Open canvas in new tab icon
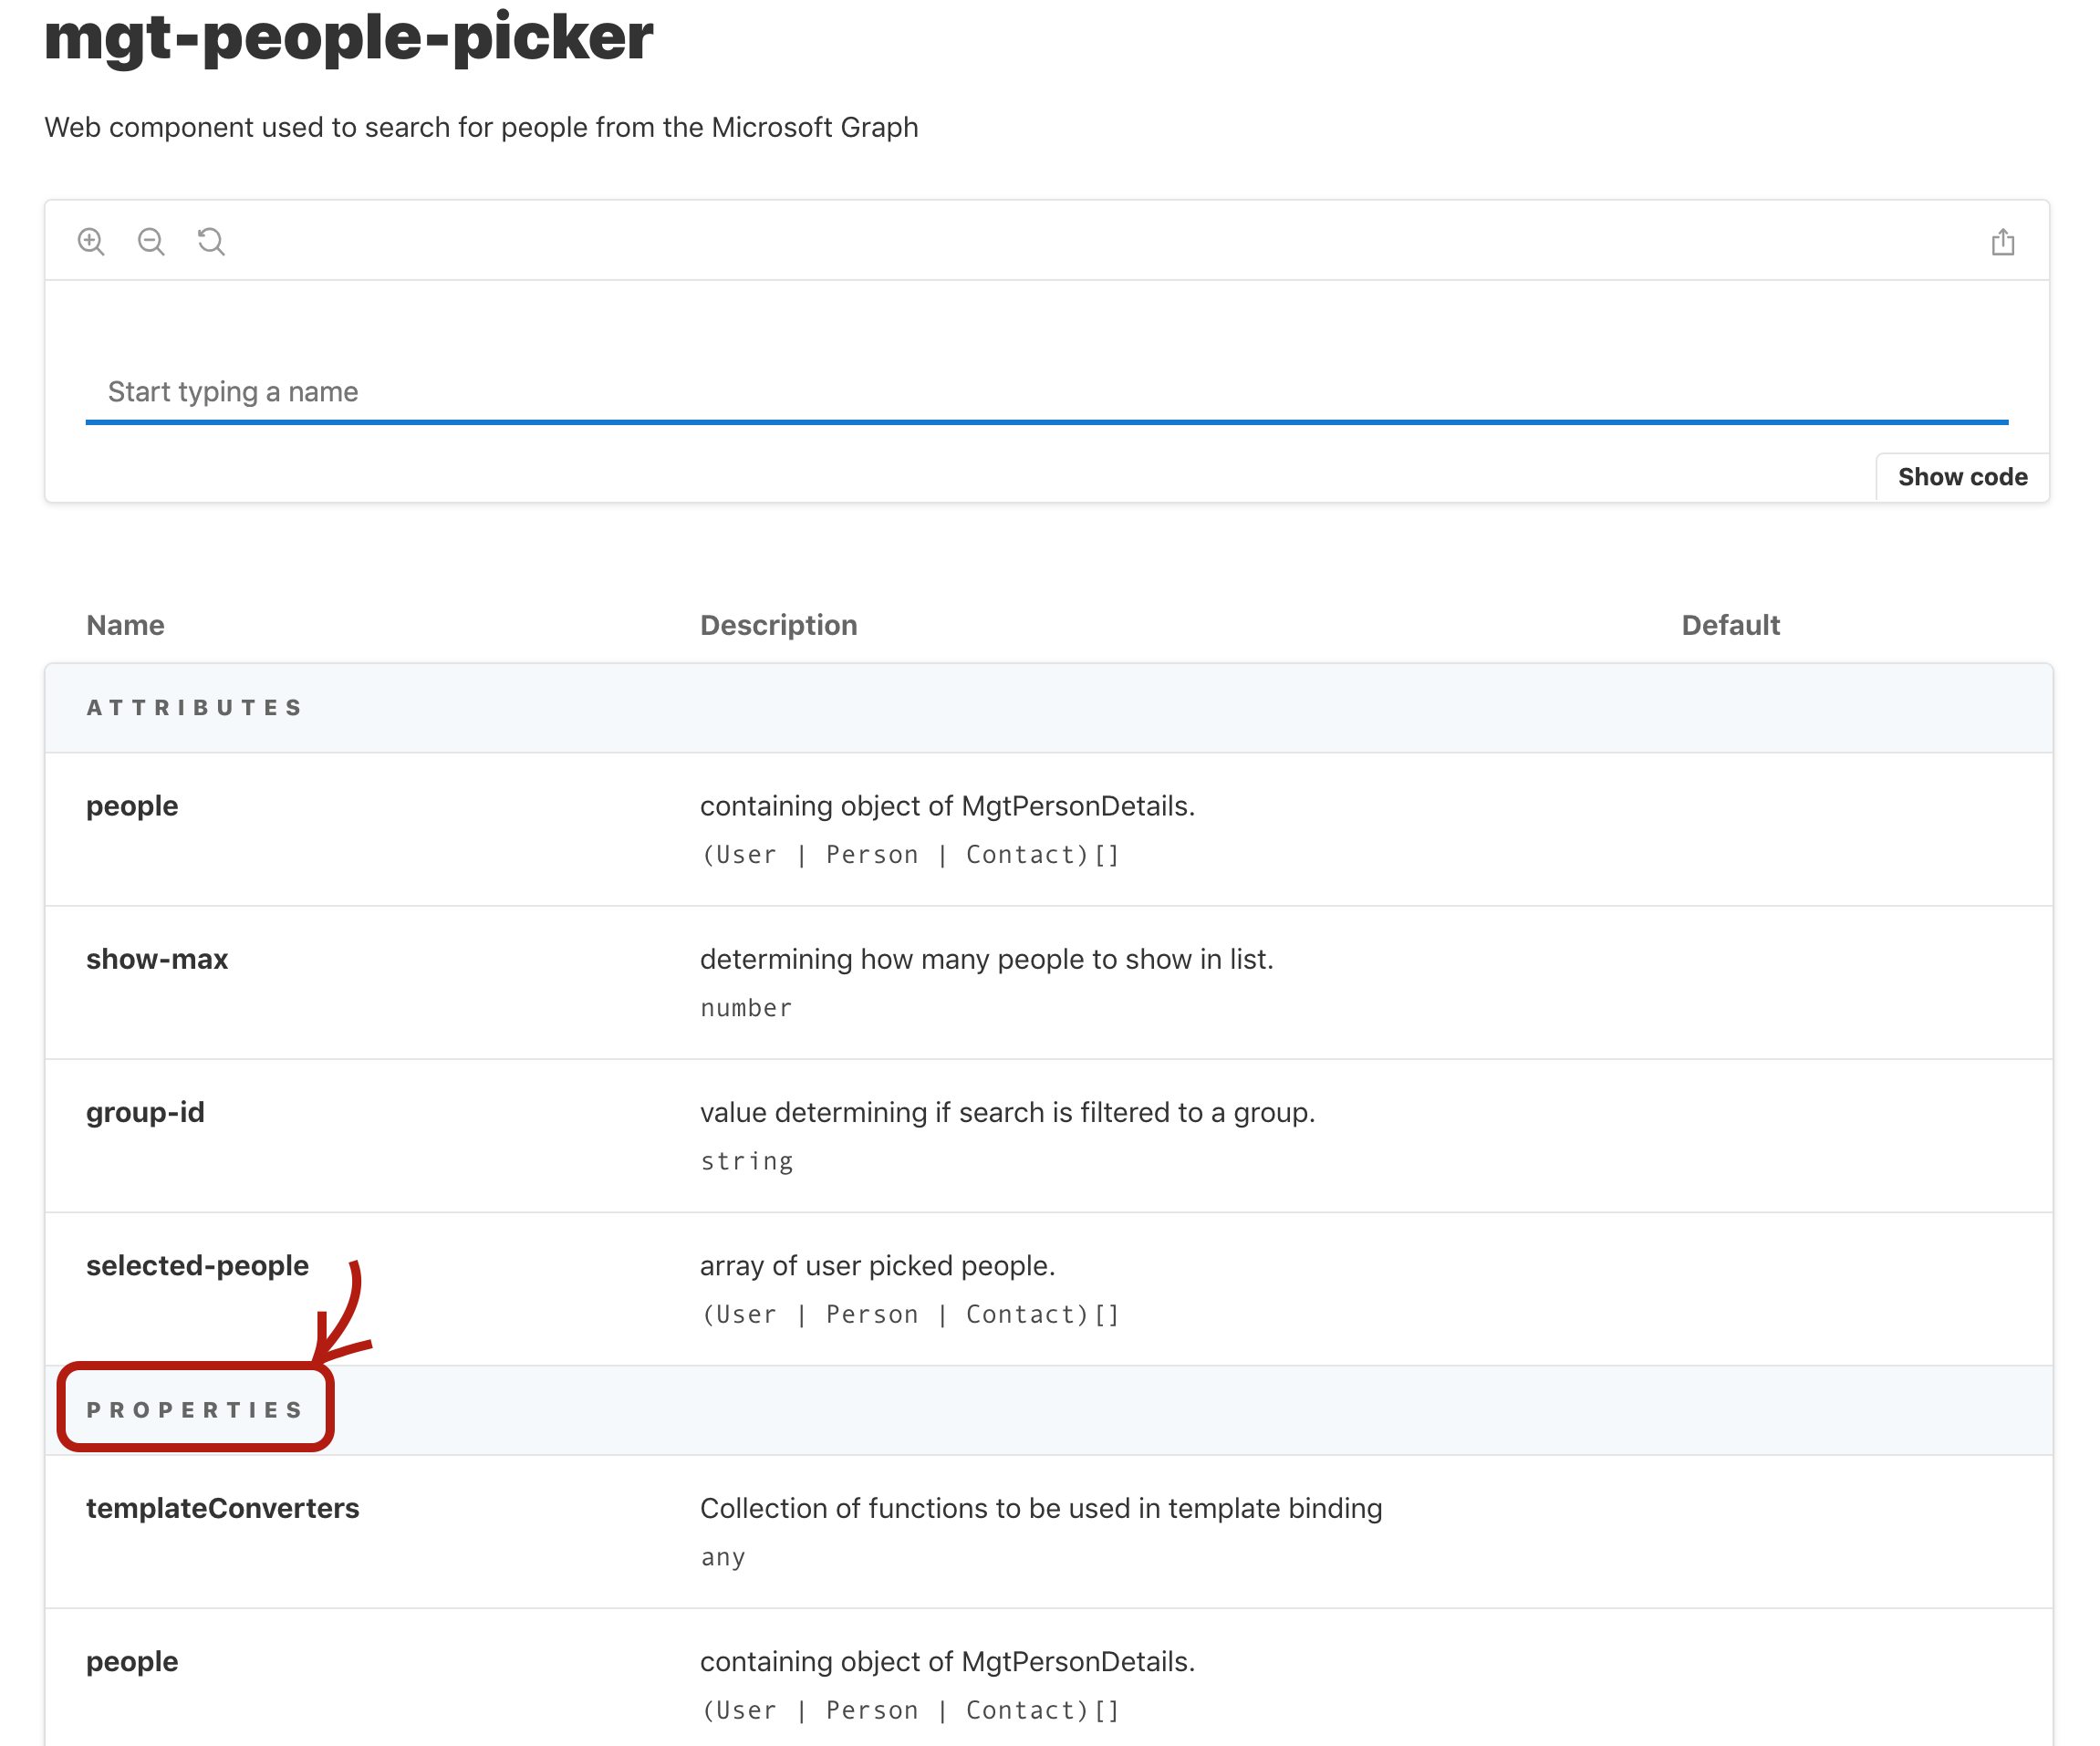The width and height of the screenshot is (2100, 1746). tap(2002, 242)
